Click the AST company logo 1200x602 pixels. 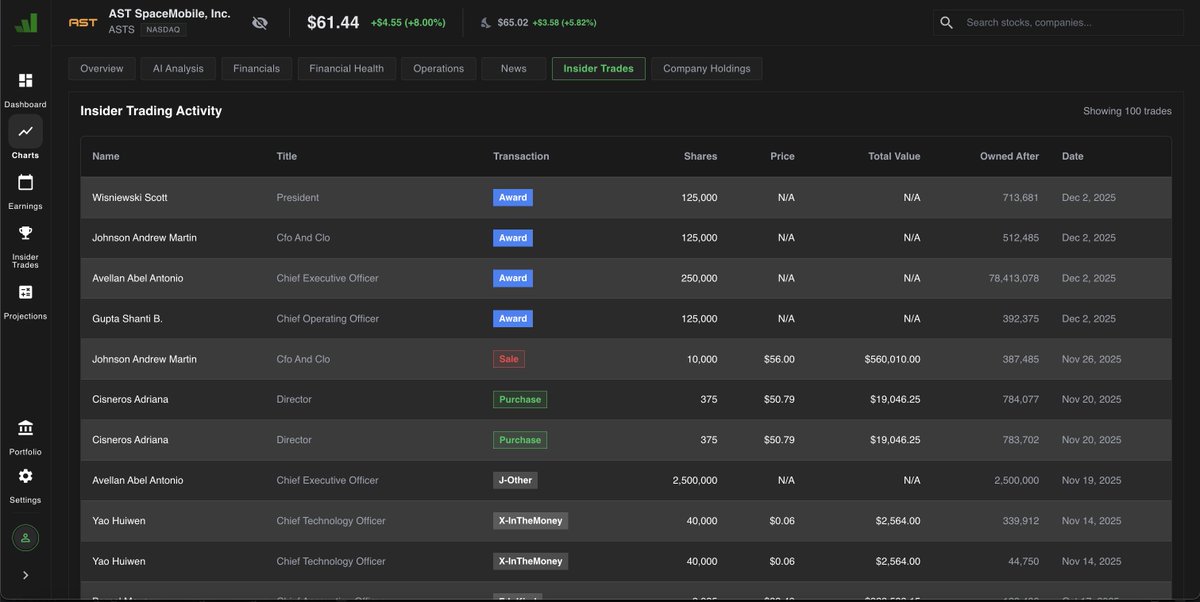tap(83, 22)
